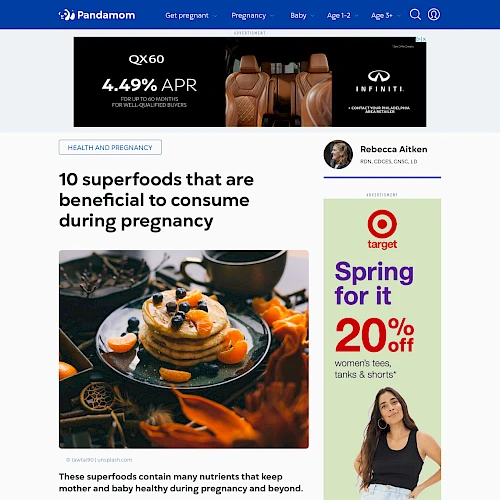Select the Health and Pregnancy category tag
Image resolution: width=500 pixels, height=500 pixels.
tap(110, 147)
